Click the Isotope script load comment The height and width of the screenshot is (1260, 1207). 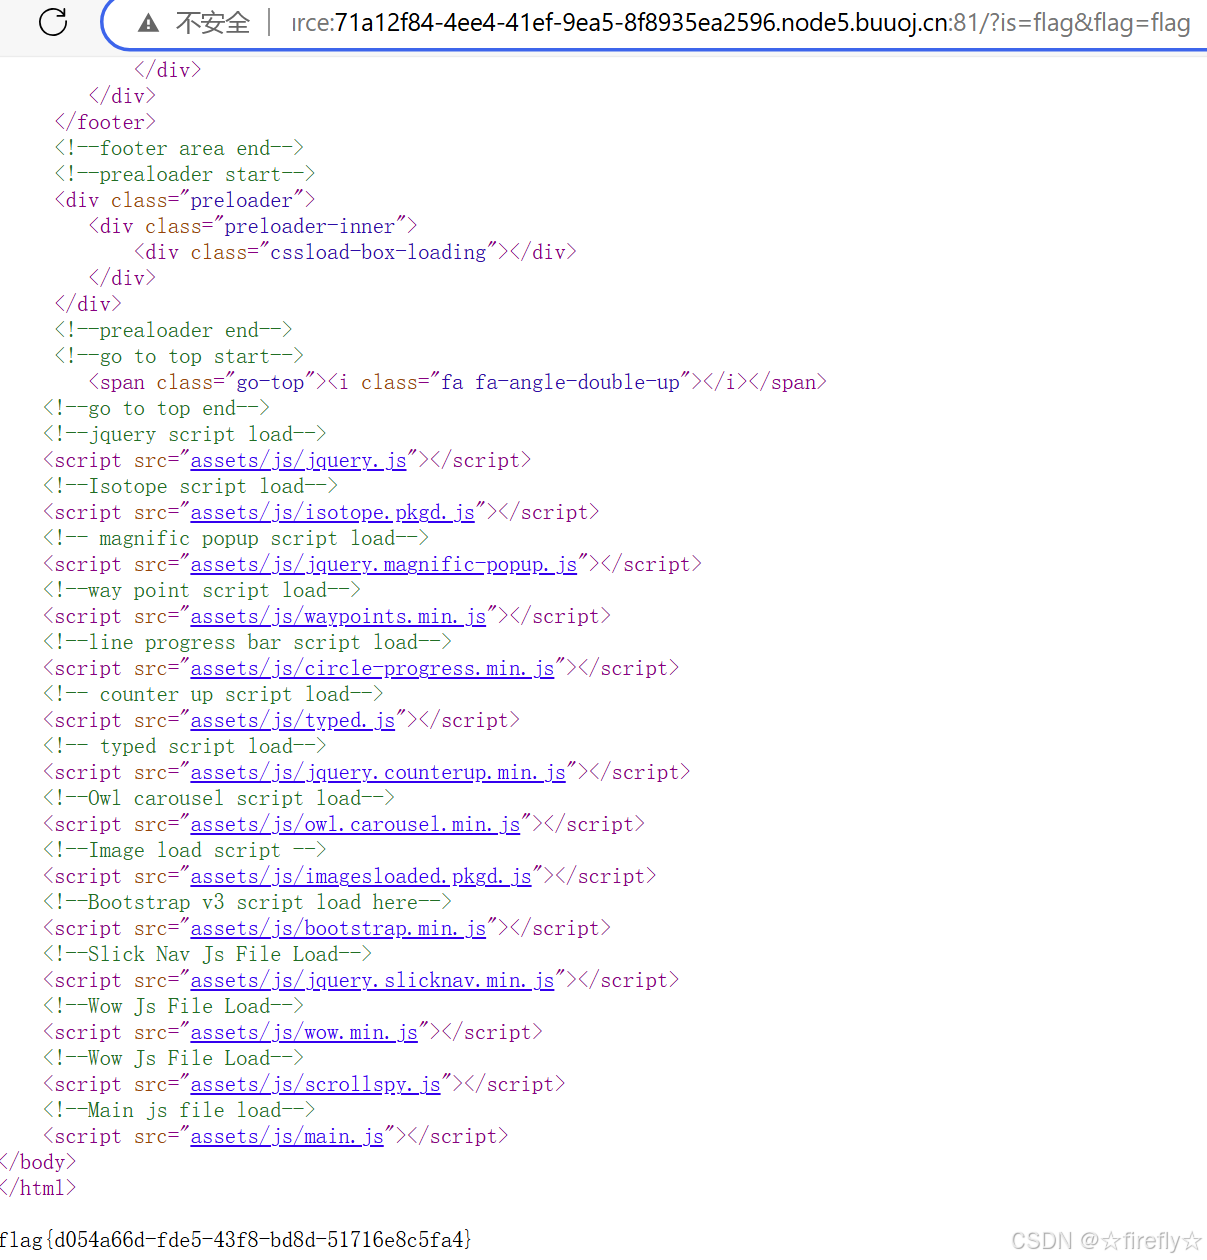pos(190,486)
